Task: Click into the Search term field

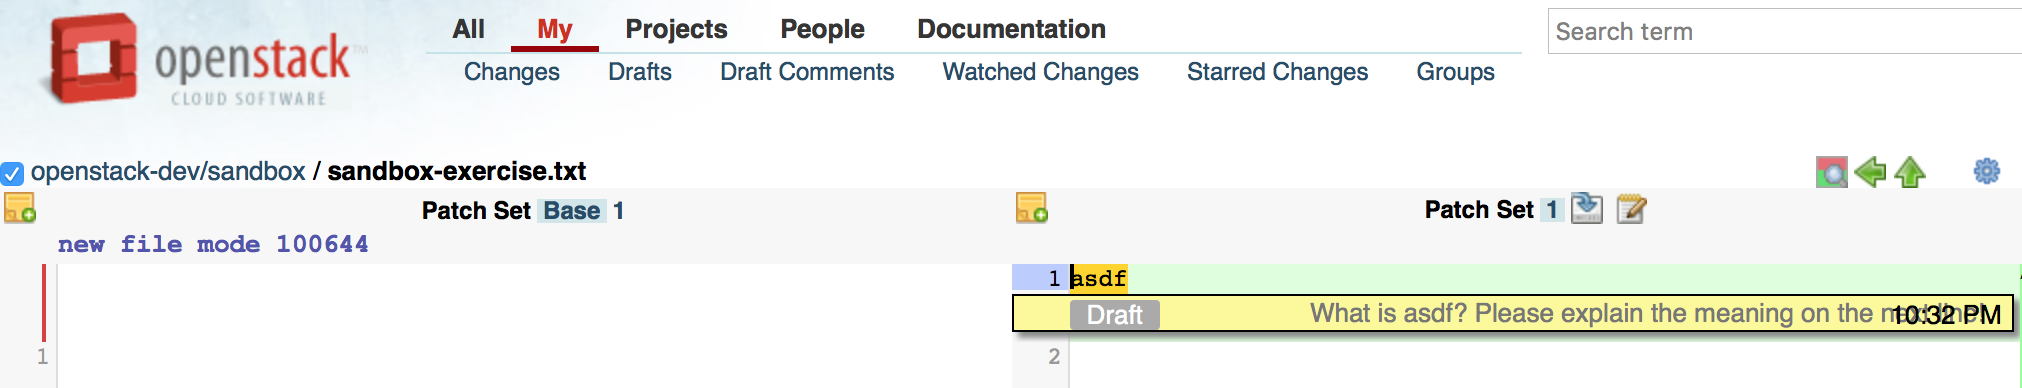Action: [x=1784, y=31]
